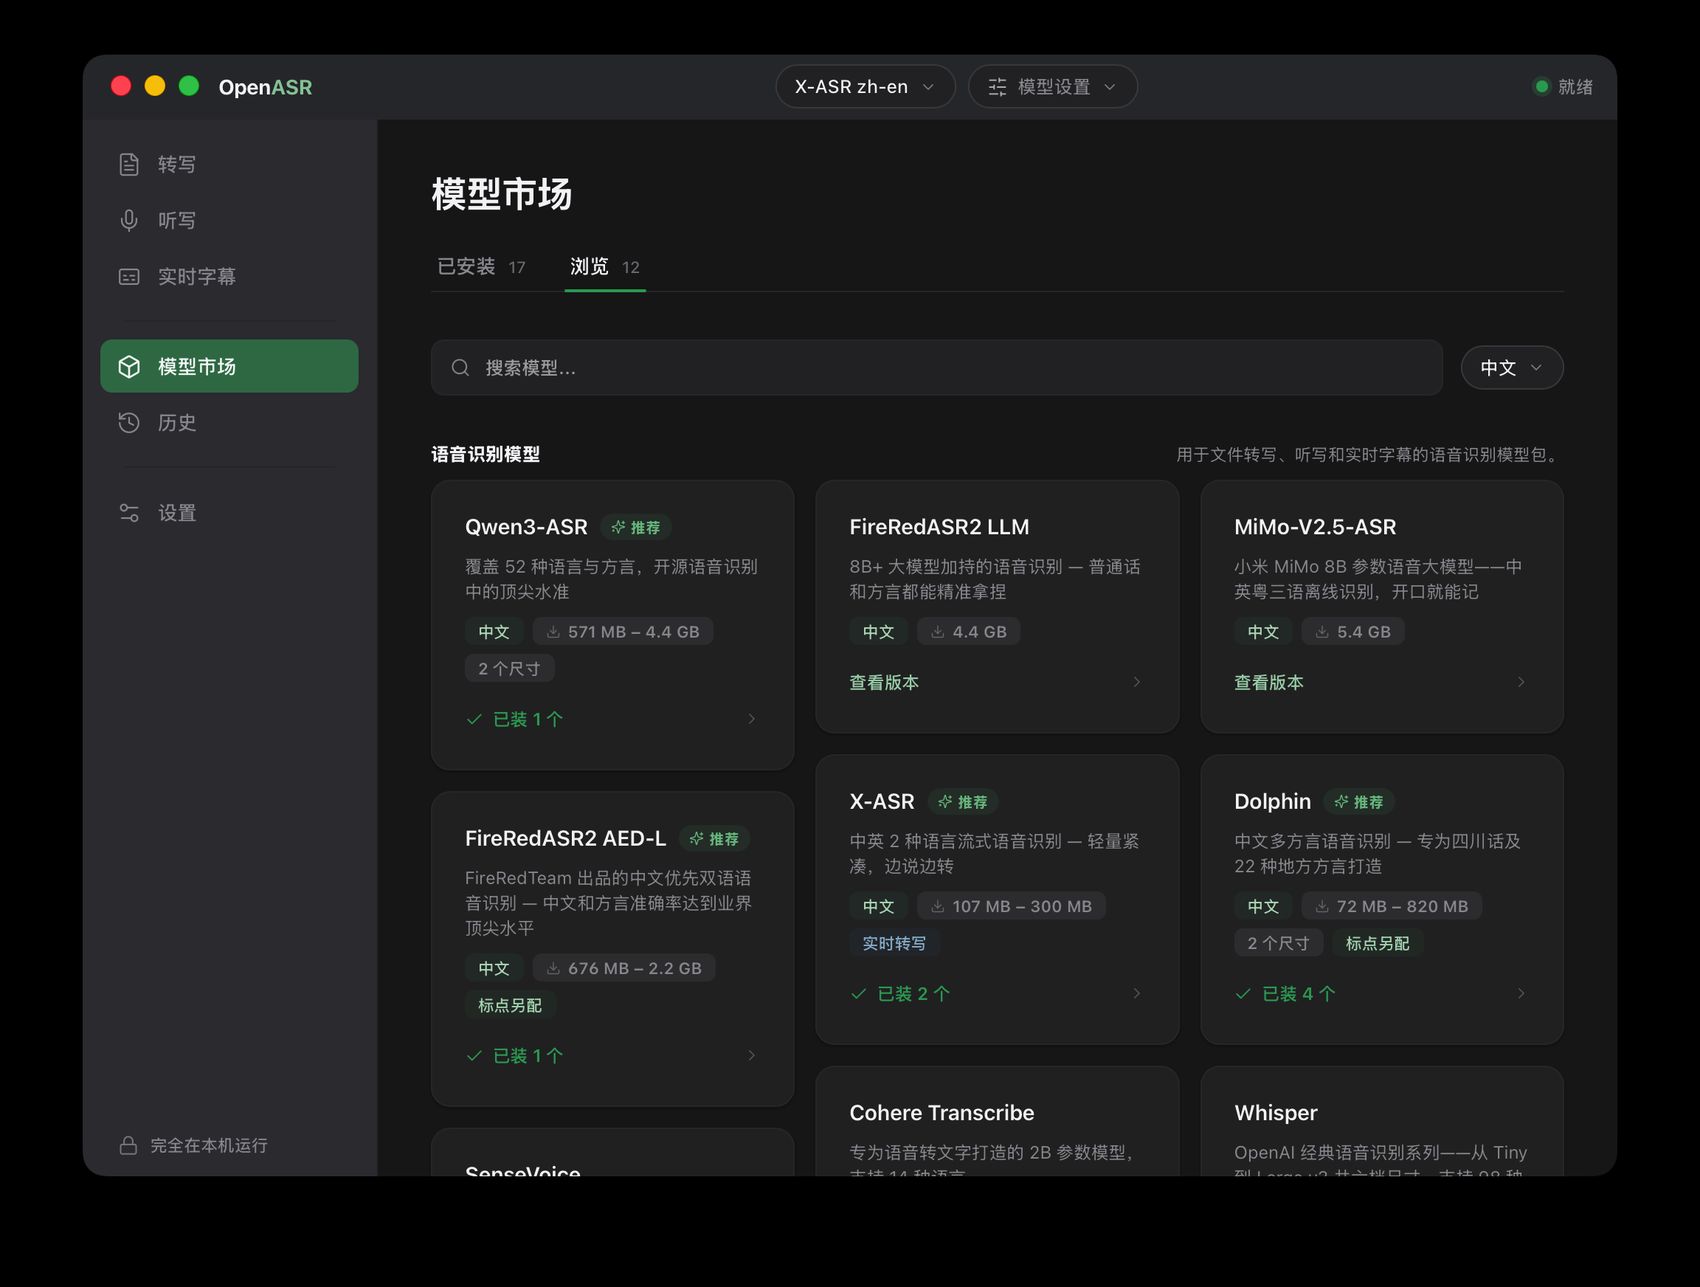Click the 推荐 badge on Qwen3-ASR
The image size is (1700, 1287).
click(636, 527)
